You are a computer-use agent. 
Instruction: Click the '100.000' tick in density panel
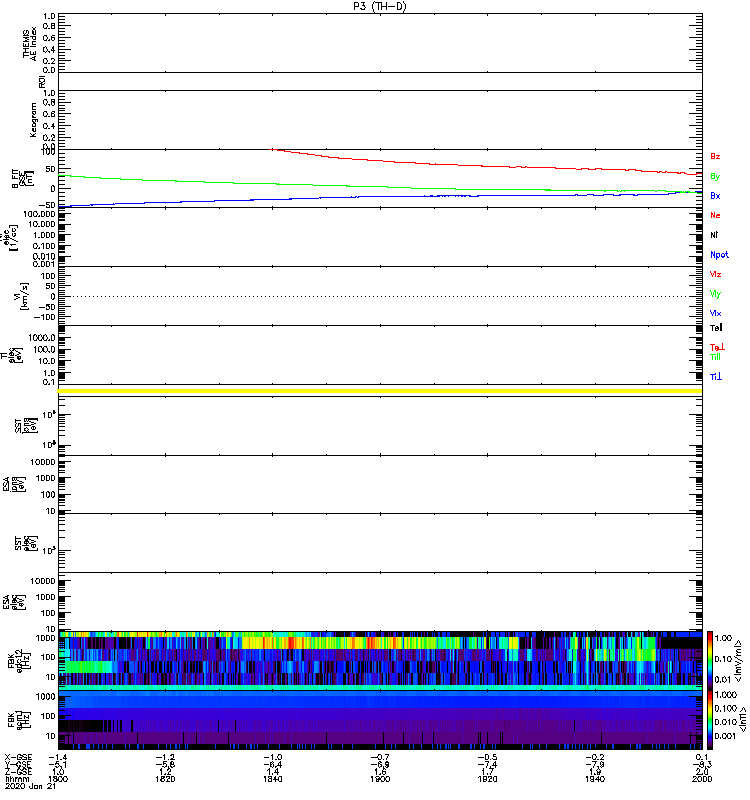[x=39, y=214]
